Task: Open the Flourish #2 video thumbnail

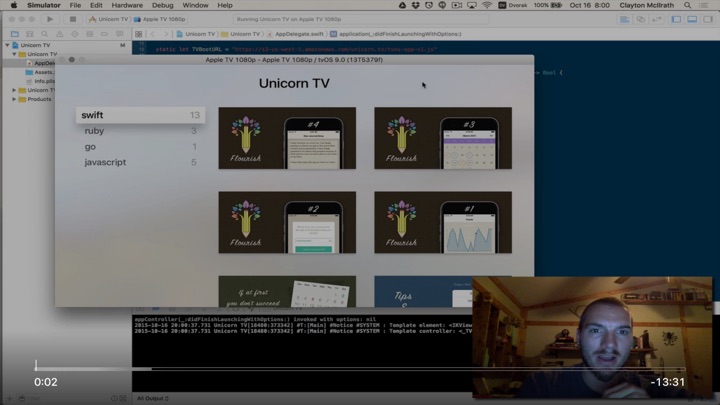Action: click(287, 222)
